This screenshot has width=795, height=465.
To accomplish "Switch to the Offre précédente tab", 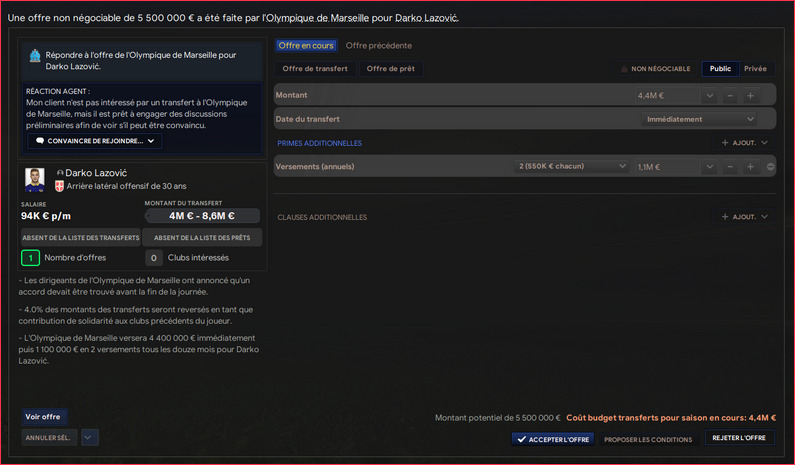I will (378, 46).
